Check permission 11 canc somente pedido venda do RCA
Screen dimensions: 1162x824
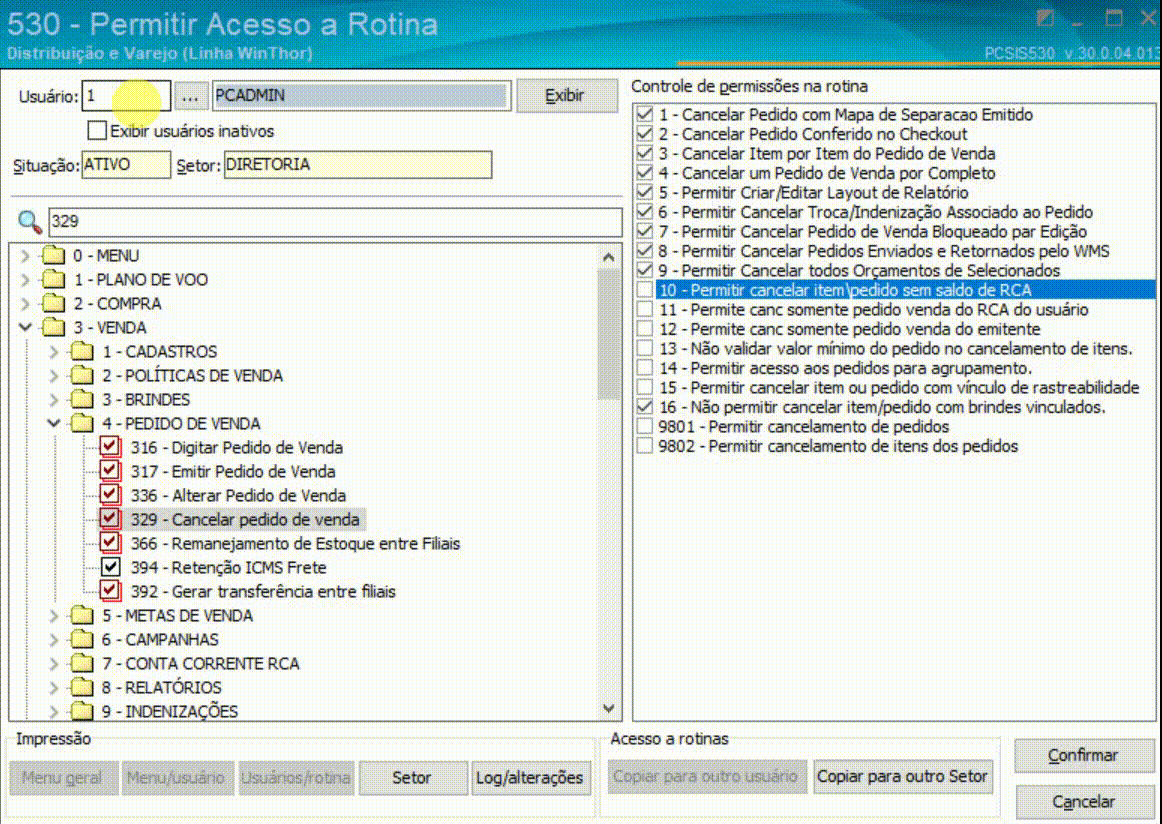coord(645,309)
